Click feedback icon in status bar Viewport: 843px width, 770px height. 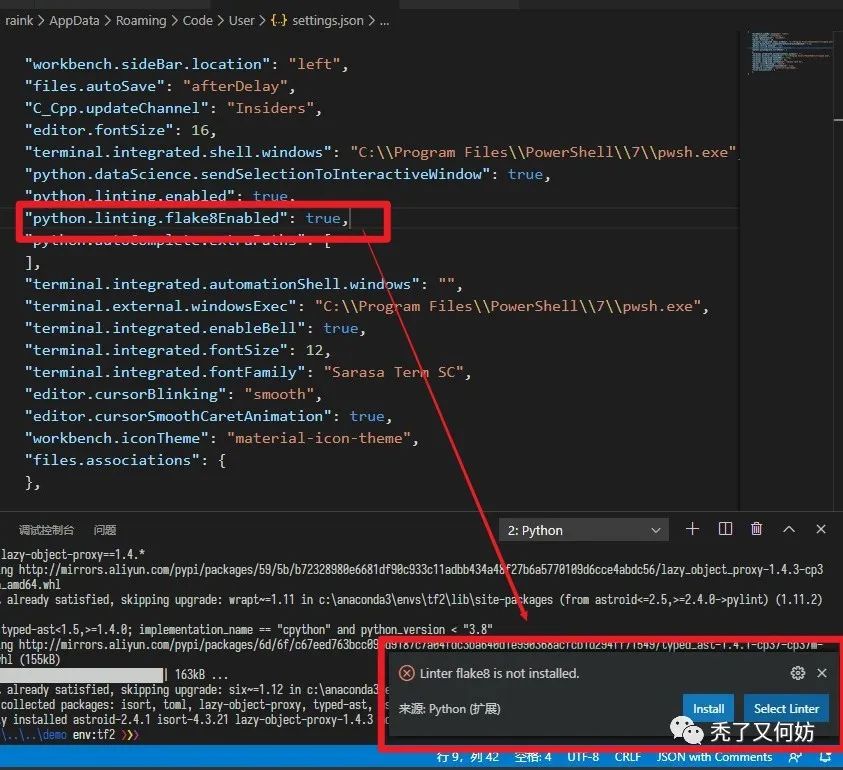795,757
